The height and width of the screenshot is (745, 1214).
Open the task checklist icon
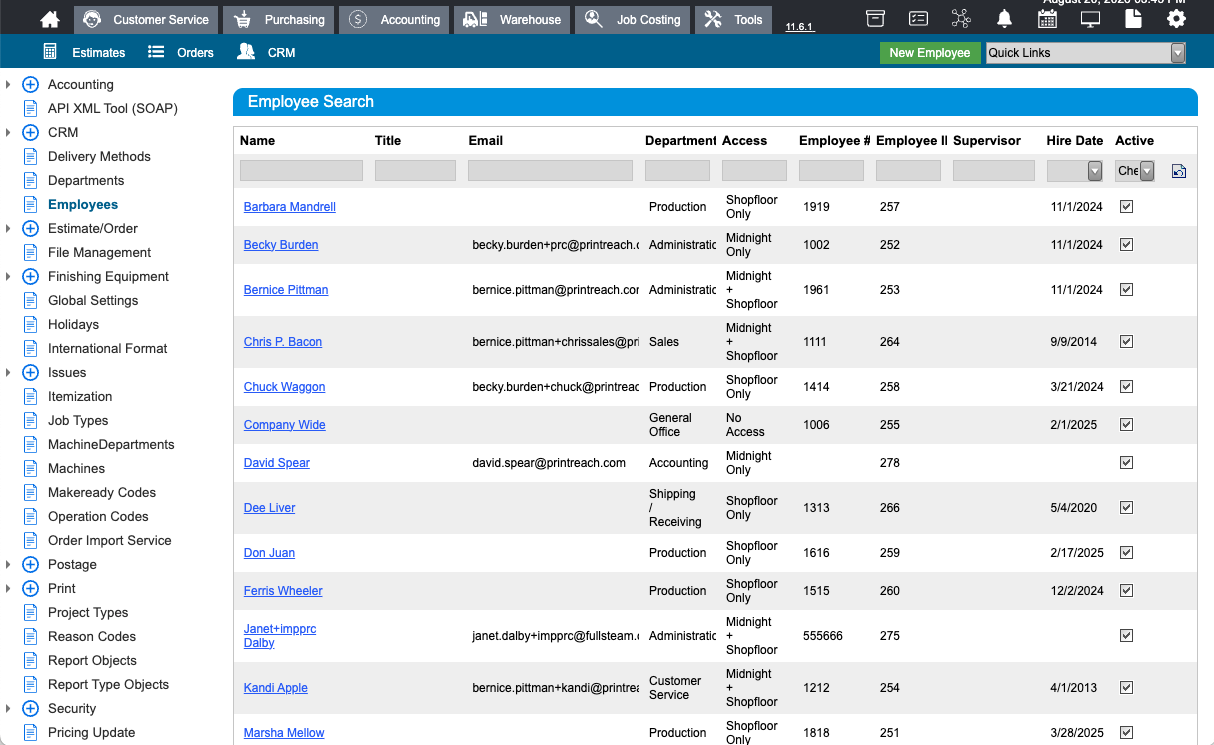918,19
